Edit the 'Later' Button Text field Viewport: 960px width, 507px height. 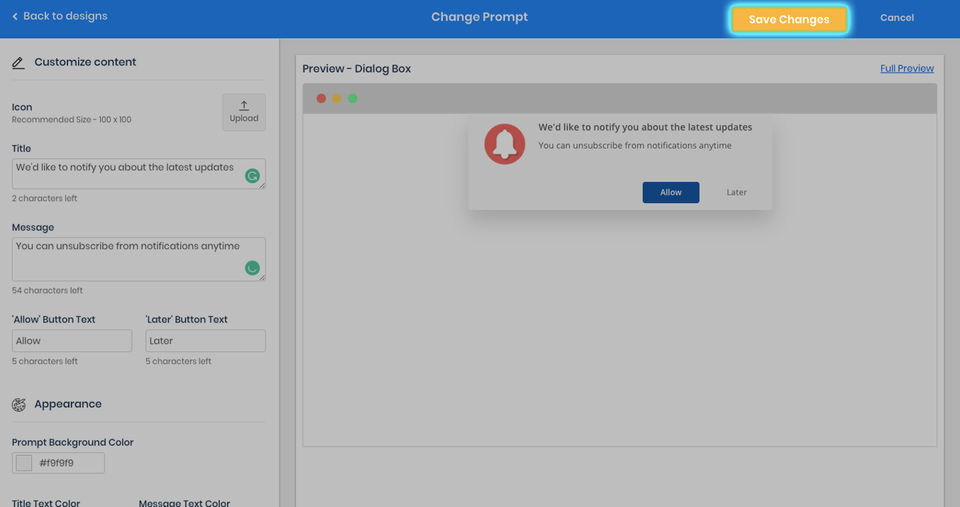pos(205,341)
